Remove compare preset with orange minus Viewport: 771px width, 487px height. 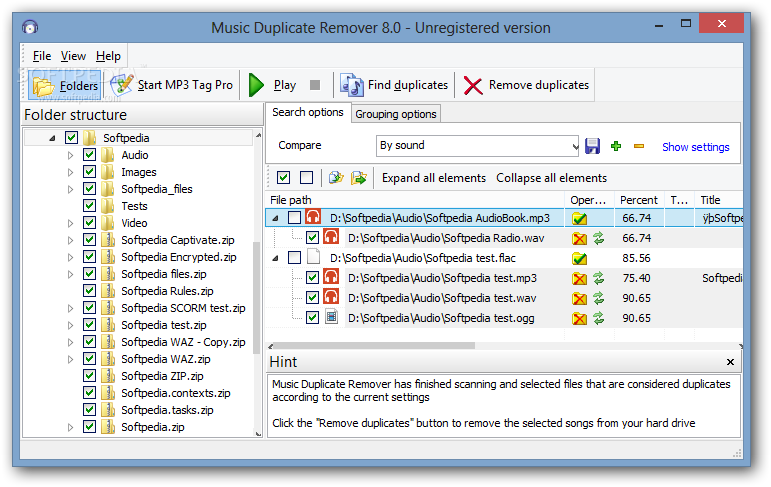(639, 146)
